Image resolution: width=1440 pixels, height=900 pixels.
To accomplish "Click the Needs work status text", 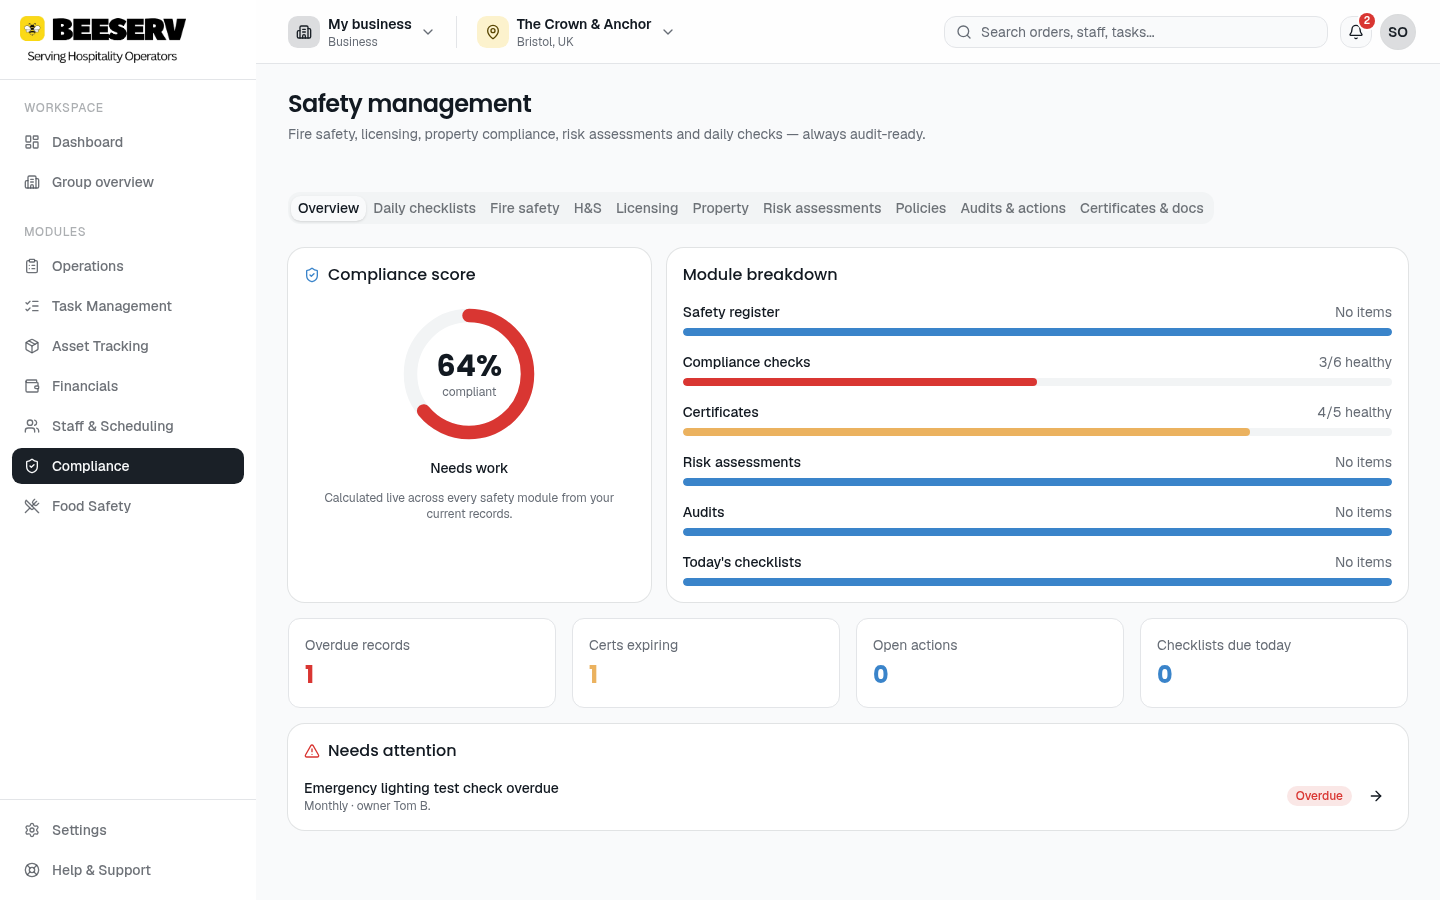I will (469, 468).
